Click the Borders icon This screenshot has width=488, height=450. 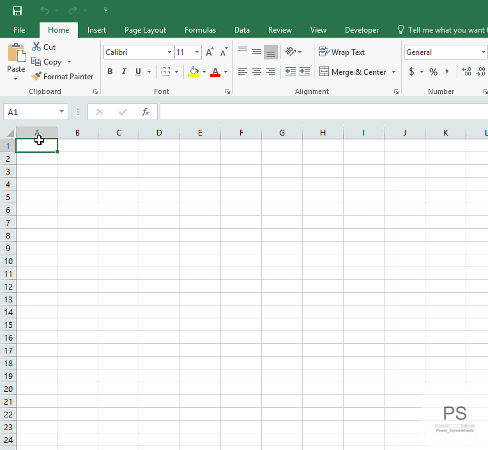[x=166, y=71]
